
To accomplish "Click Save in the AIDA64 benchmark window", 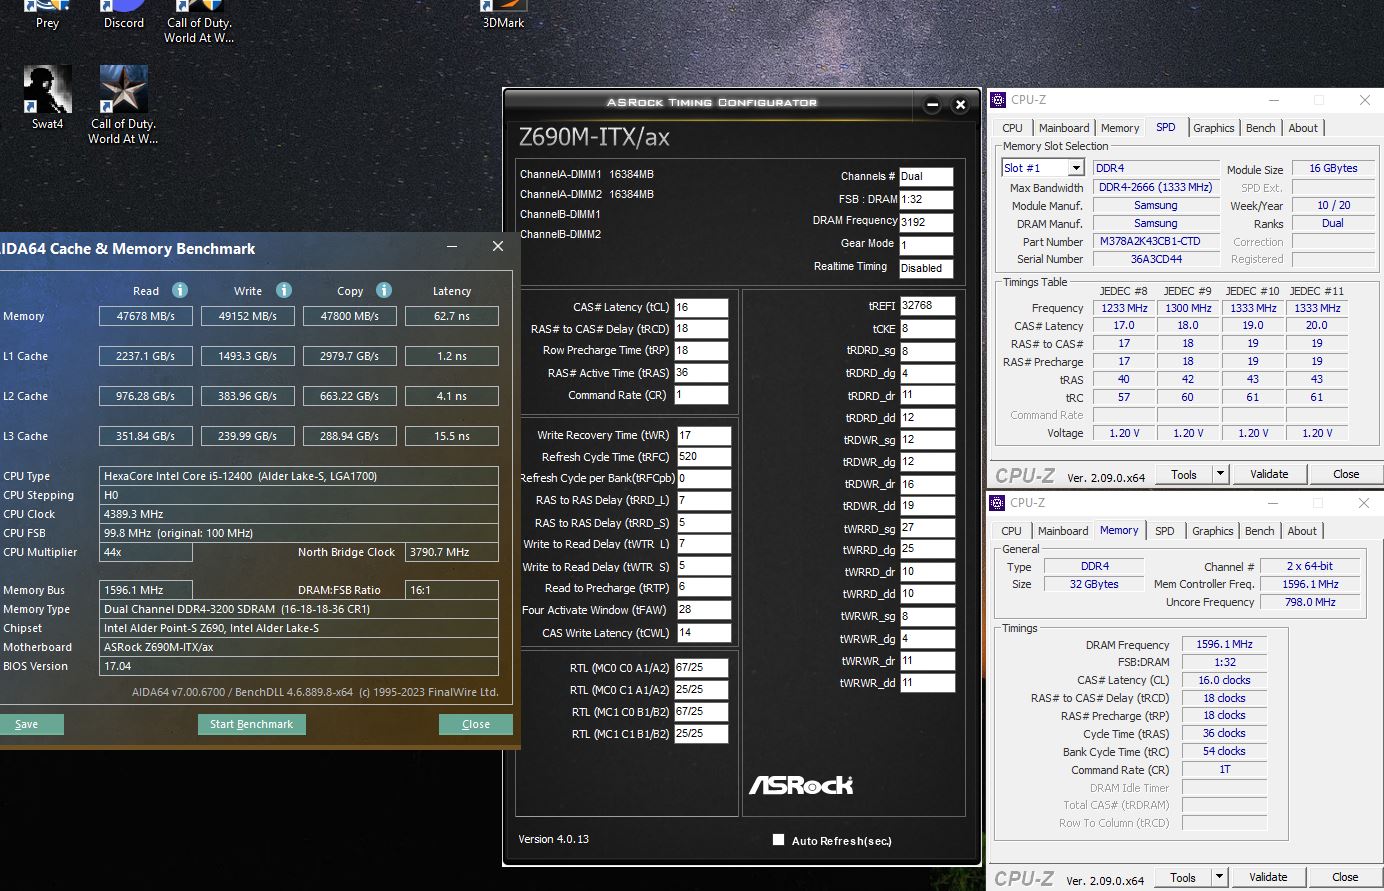I will (x=31, y=724).
